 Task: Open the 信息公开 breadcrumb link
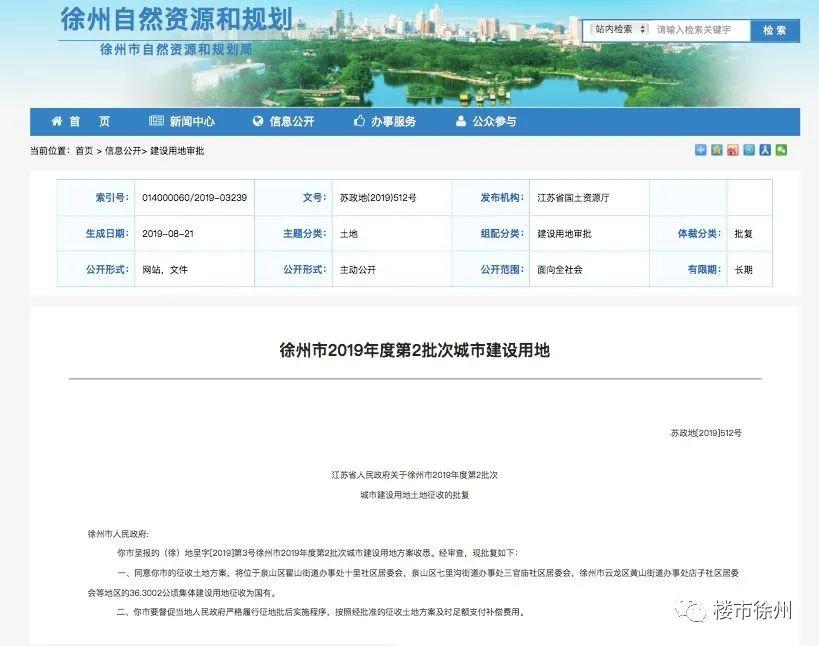pos(123,151)
